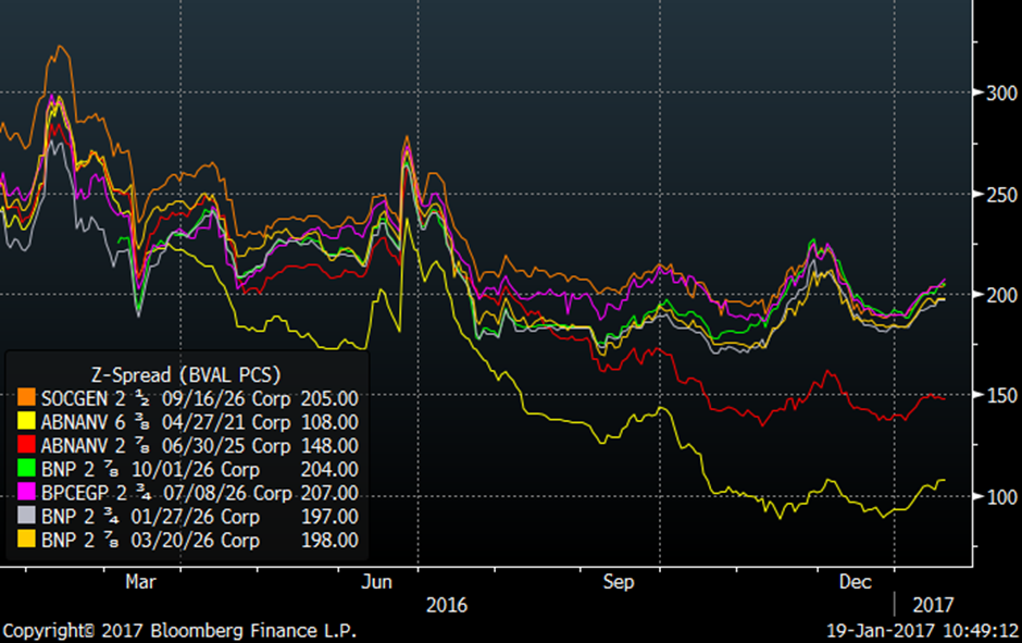Click the green BNP 10/01/26 legend swatch
This screenshot has width=1022, height=643.
pyautogui.click(x=26, y=469)
